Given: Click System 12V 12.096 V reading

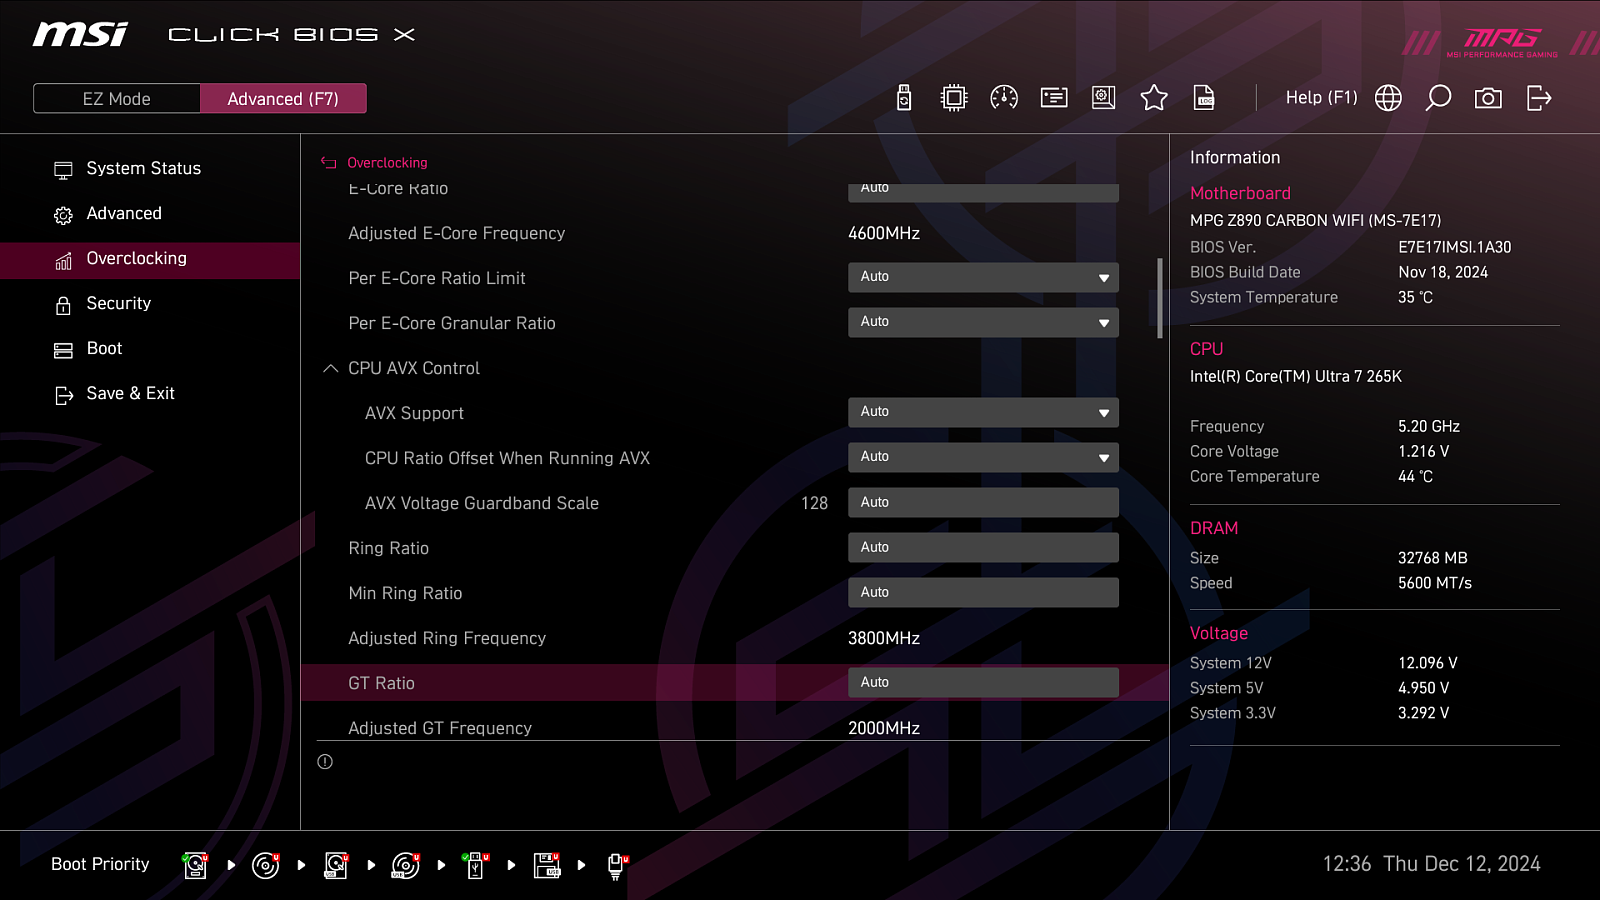Looking at the screenshot, I should (1428, 663).
